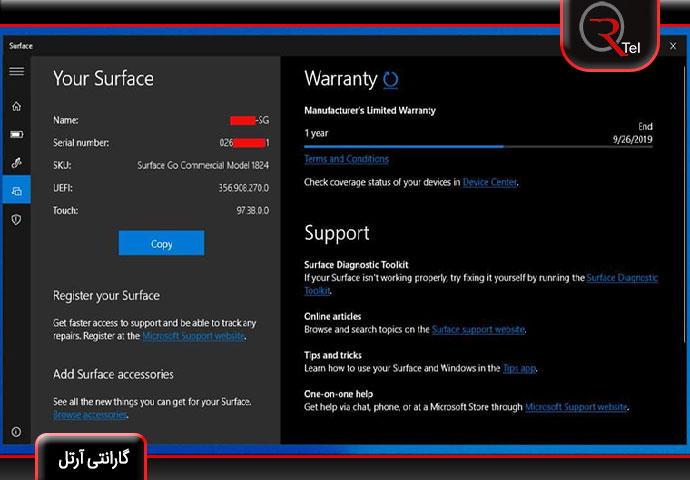This screenshot has height=480, width=690.
Task: Click the Surface Diagnostic Toolkit heading
Action: [x=356, y=265]
